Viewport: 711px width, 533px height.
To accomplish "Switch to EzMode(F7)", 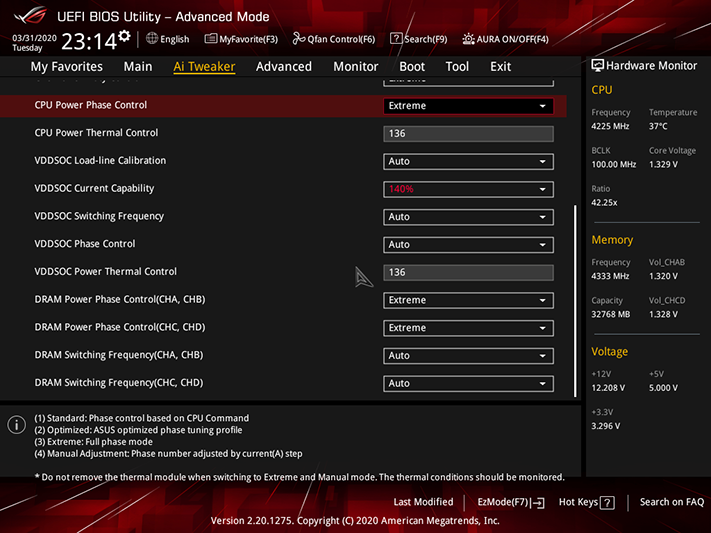I will 511,502.
